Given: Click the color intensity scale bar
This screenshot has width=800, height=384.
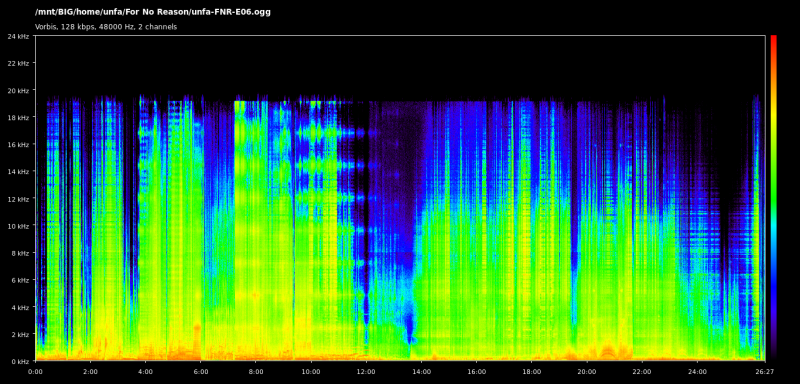Looking at the screenshot, I should coord(774,198).
